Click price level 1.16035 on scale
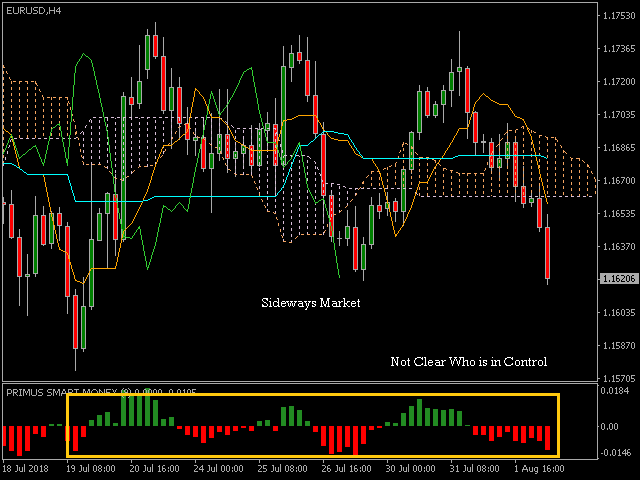 coord(619,313)
